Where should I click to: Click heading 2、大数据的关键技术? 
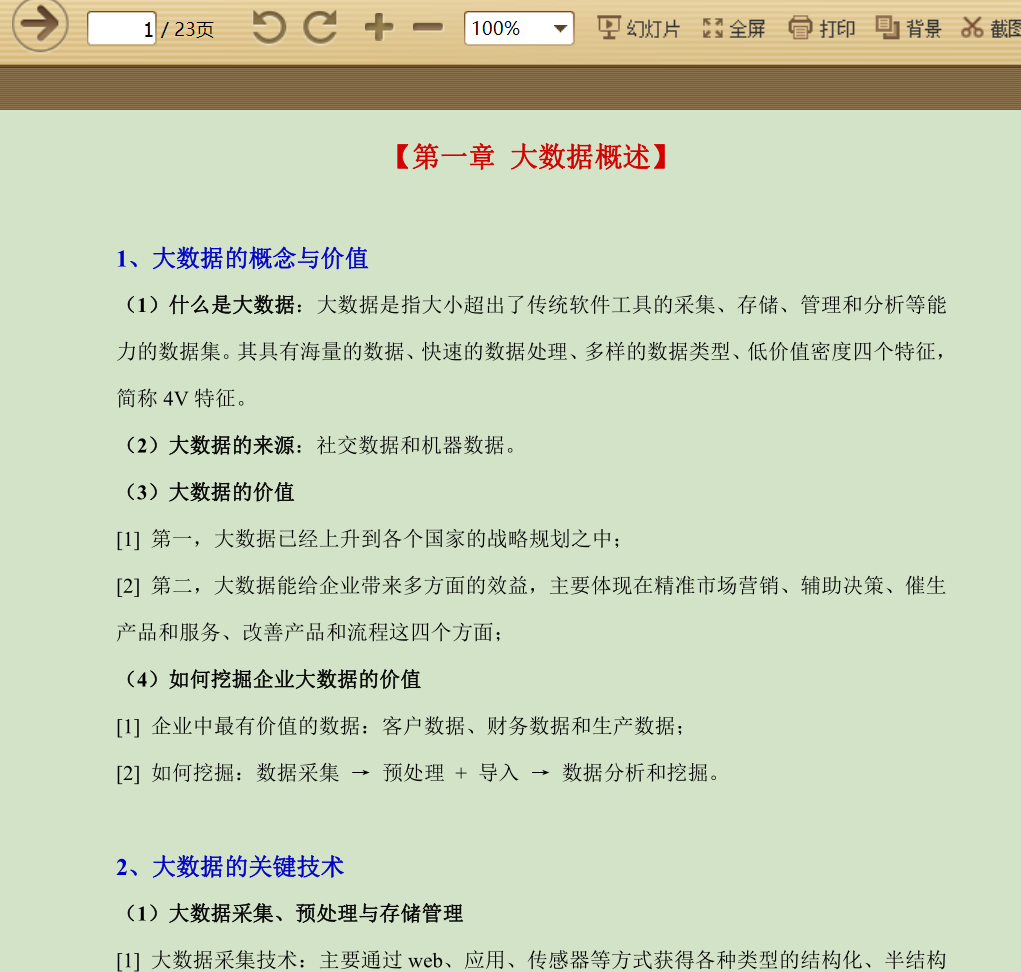coord(230,867)
